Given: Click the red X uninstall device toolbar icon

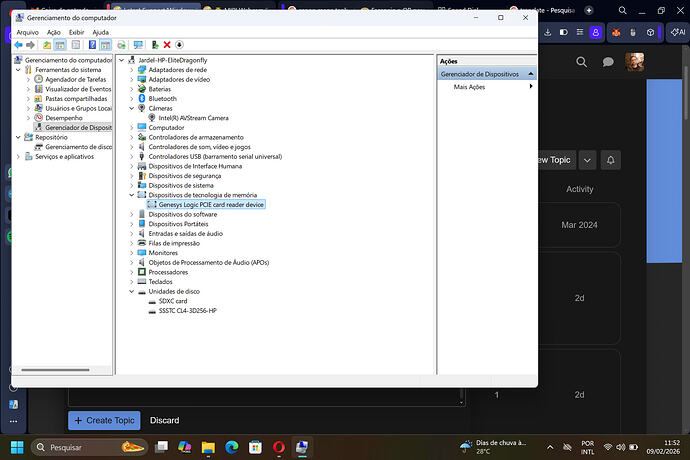Looking at the screenshot, I should click(167, 45).
